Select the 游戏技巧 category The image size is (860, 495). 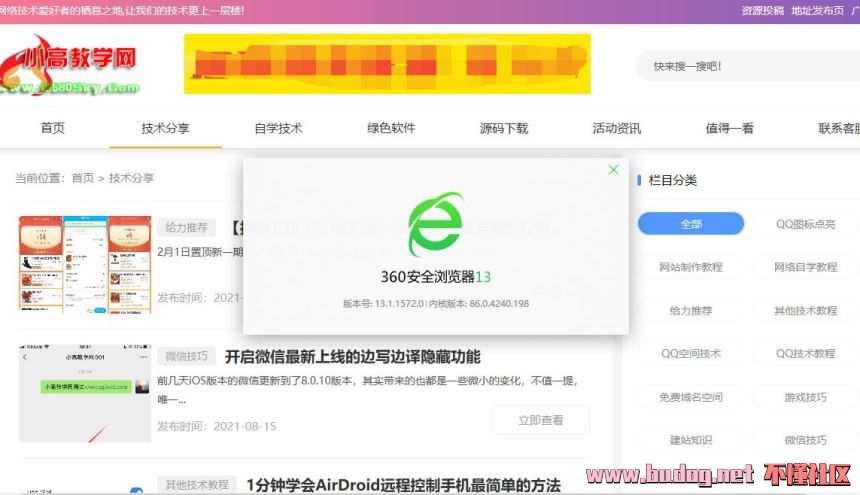coord(805,397)
